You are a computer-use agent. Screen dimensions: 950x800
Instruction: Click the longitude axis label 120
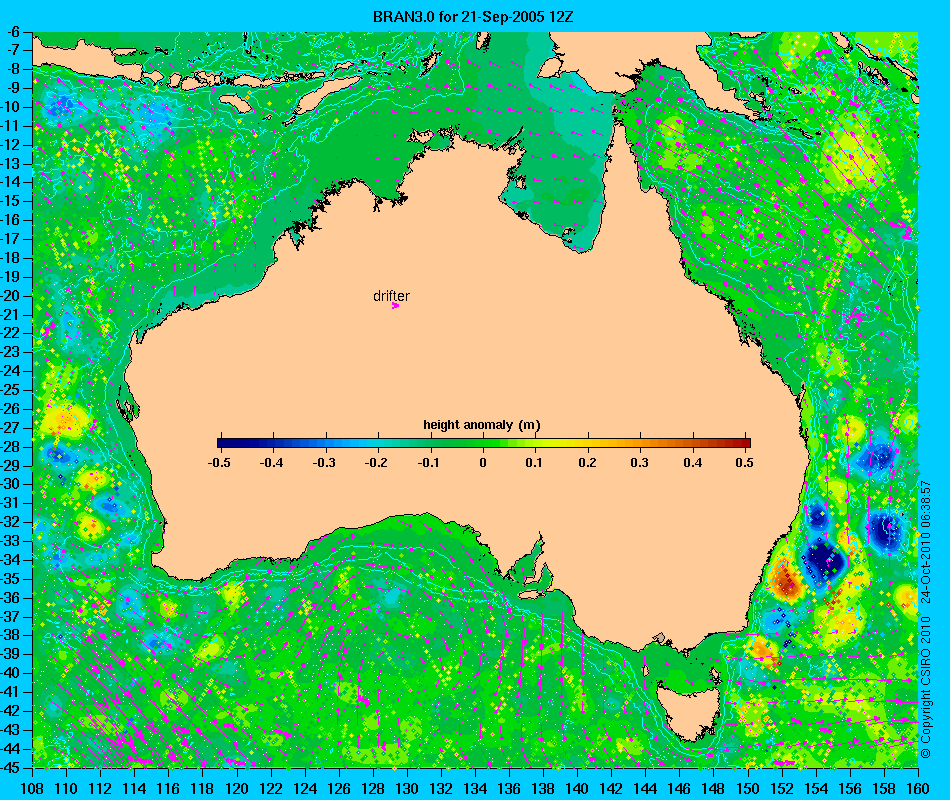tap(237, 788)
